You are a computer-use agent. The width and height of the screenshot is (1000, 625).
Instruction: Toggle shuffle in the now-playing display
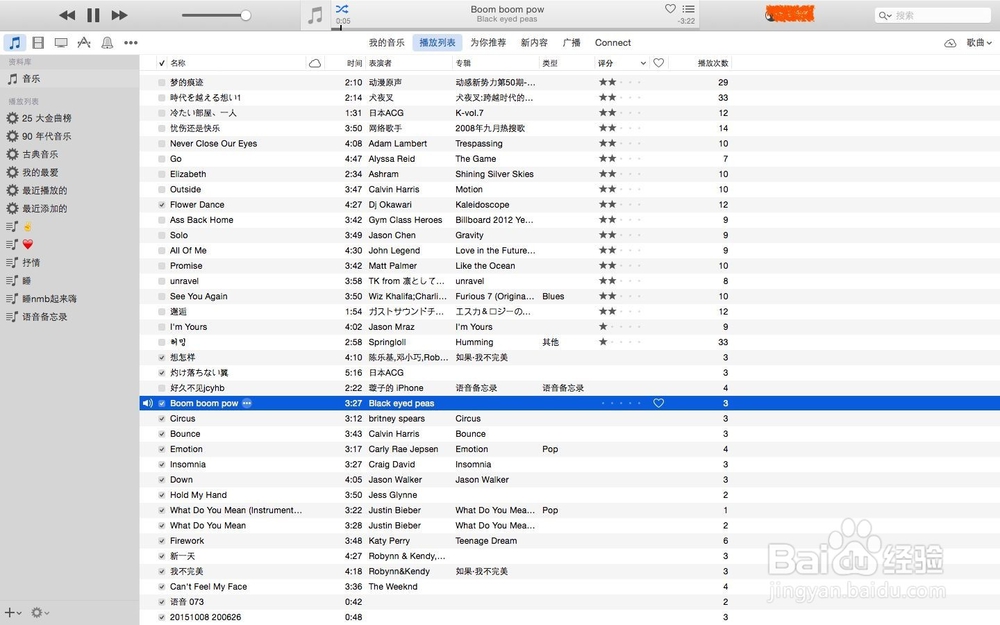click(342, 9)
